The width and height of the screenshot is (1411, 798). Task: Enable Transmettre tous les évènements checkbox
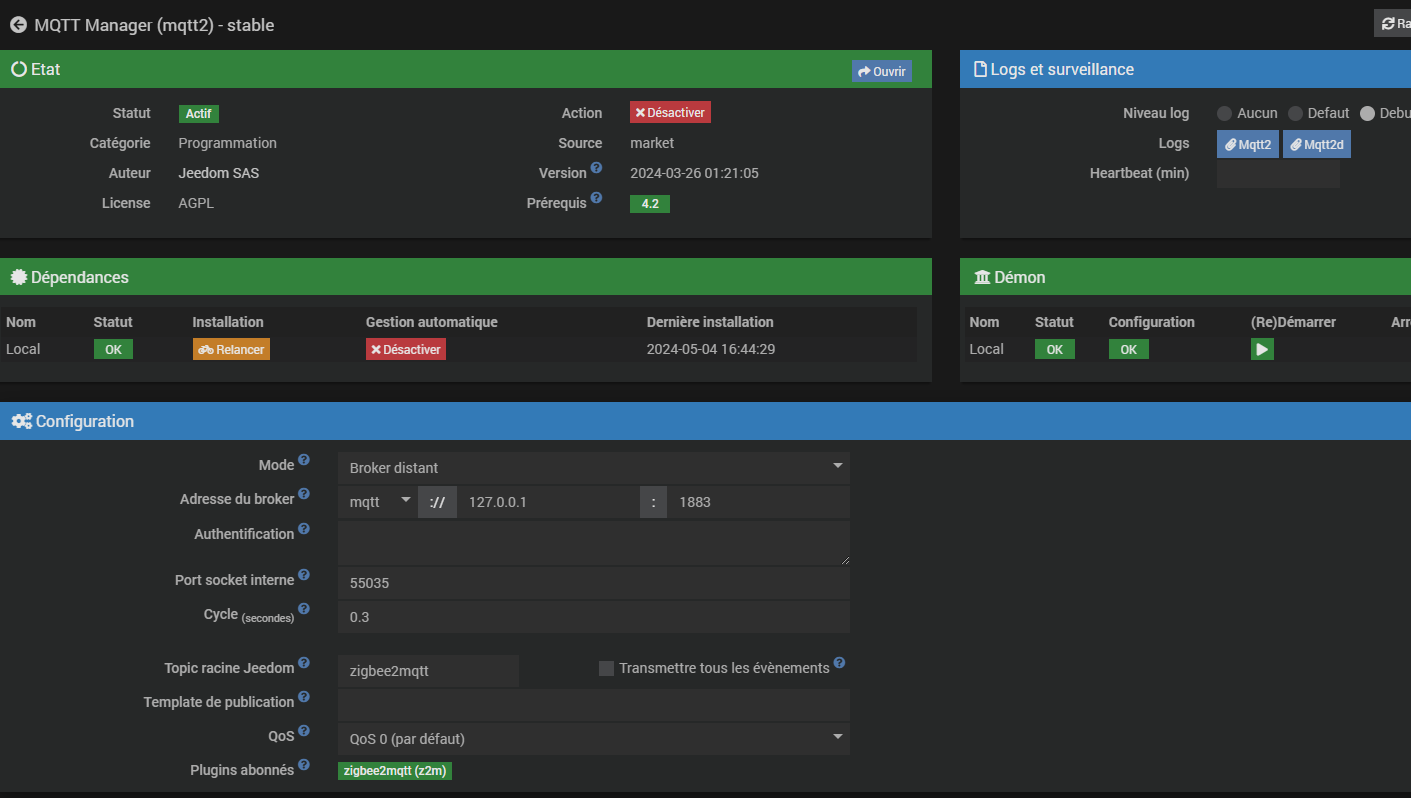tap(606, 668)
